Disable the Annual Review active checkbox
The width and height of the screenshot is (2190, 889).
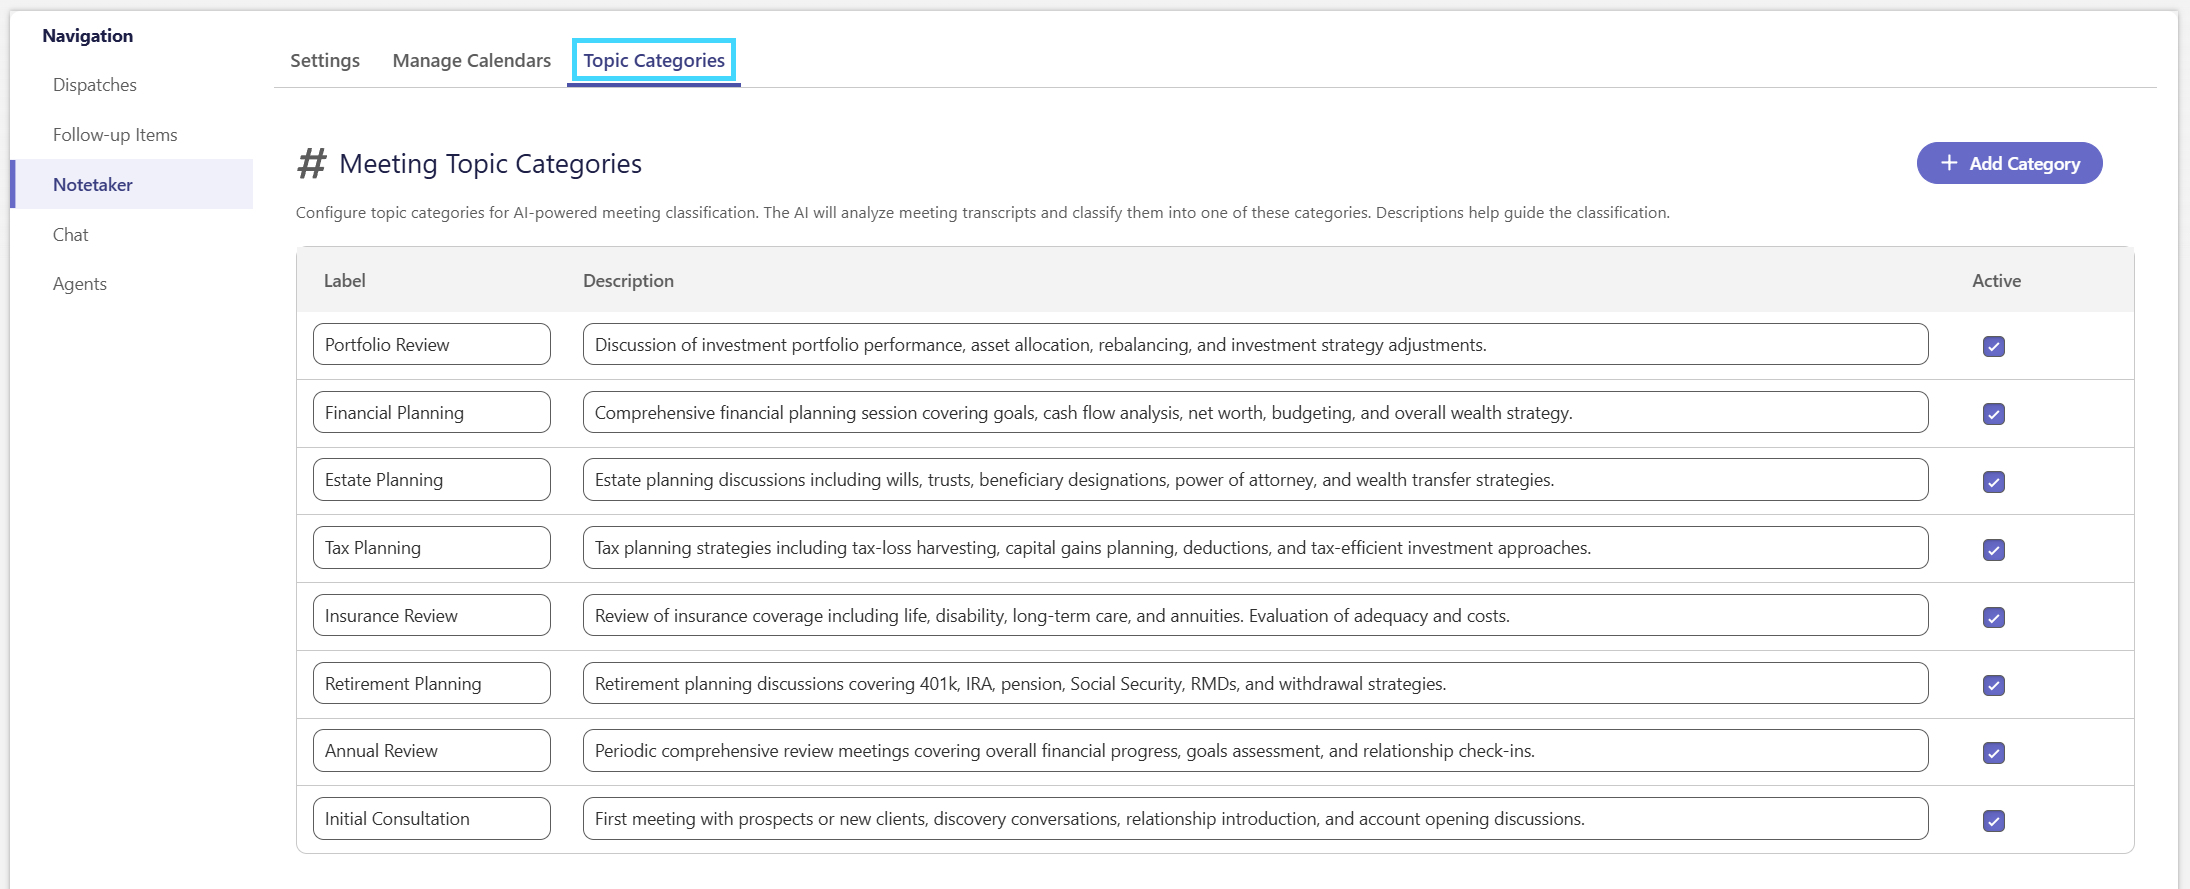point(1993,753)
